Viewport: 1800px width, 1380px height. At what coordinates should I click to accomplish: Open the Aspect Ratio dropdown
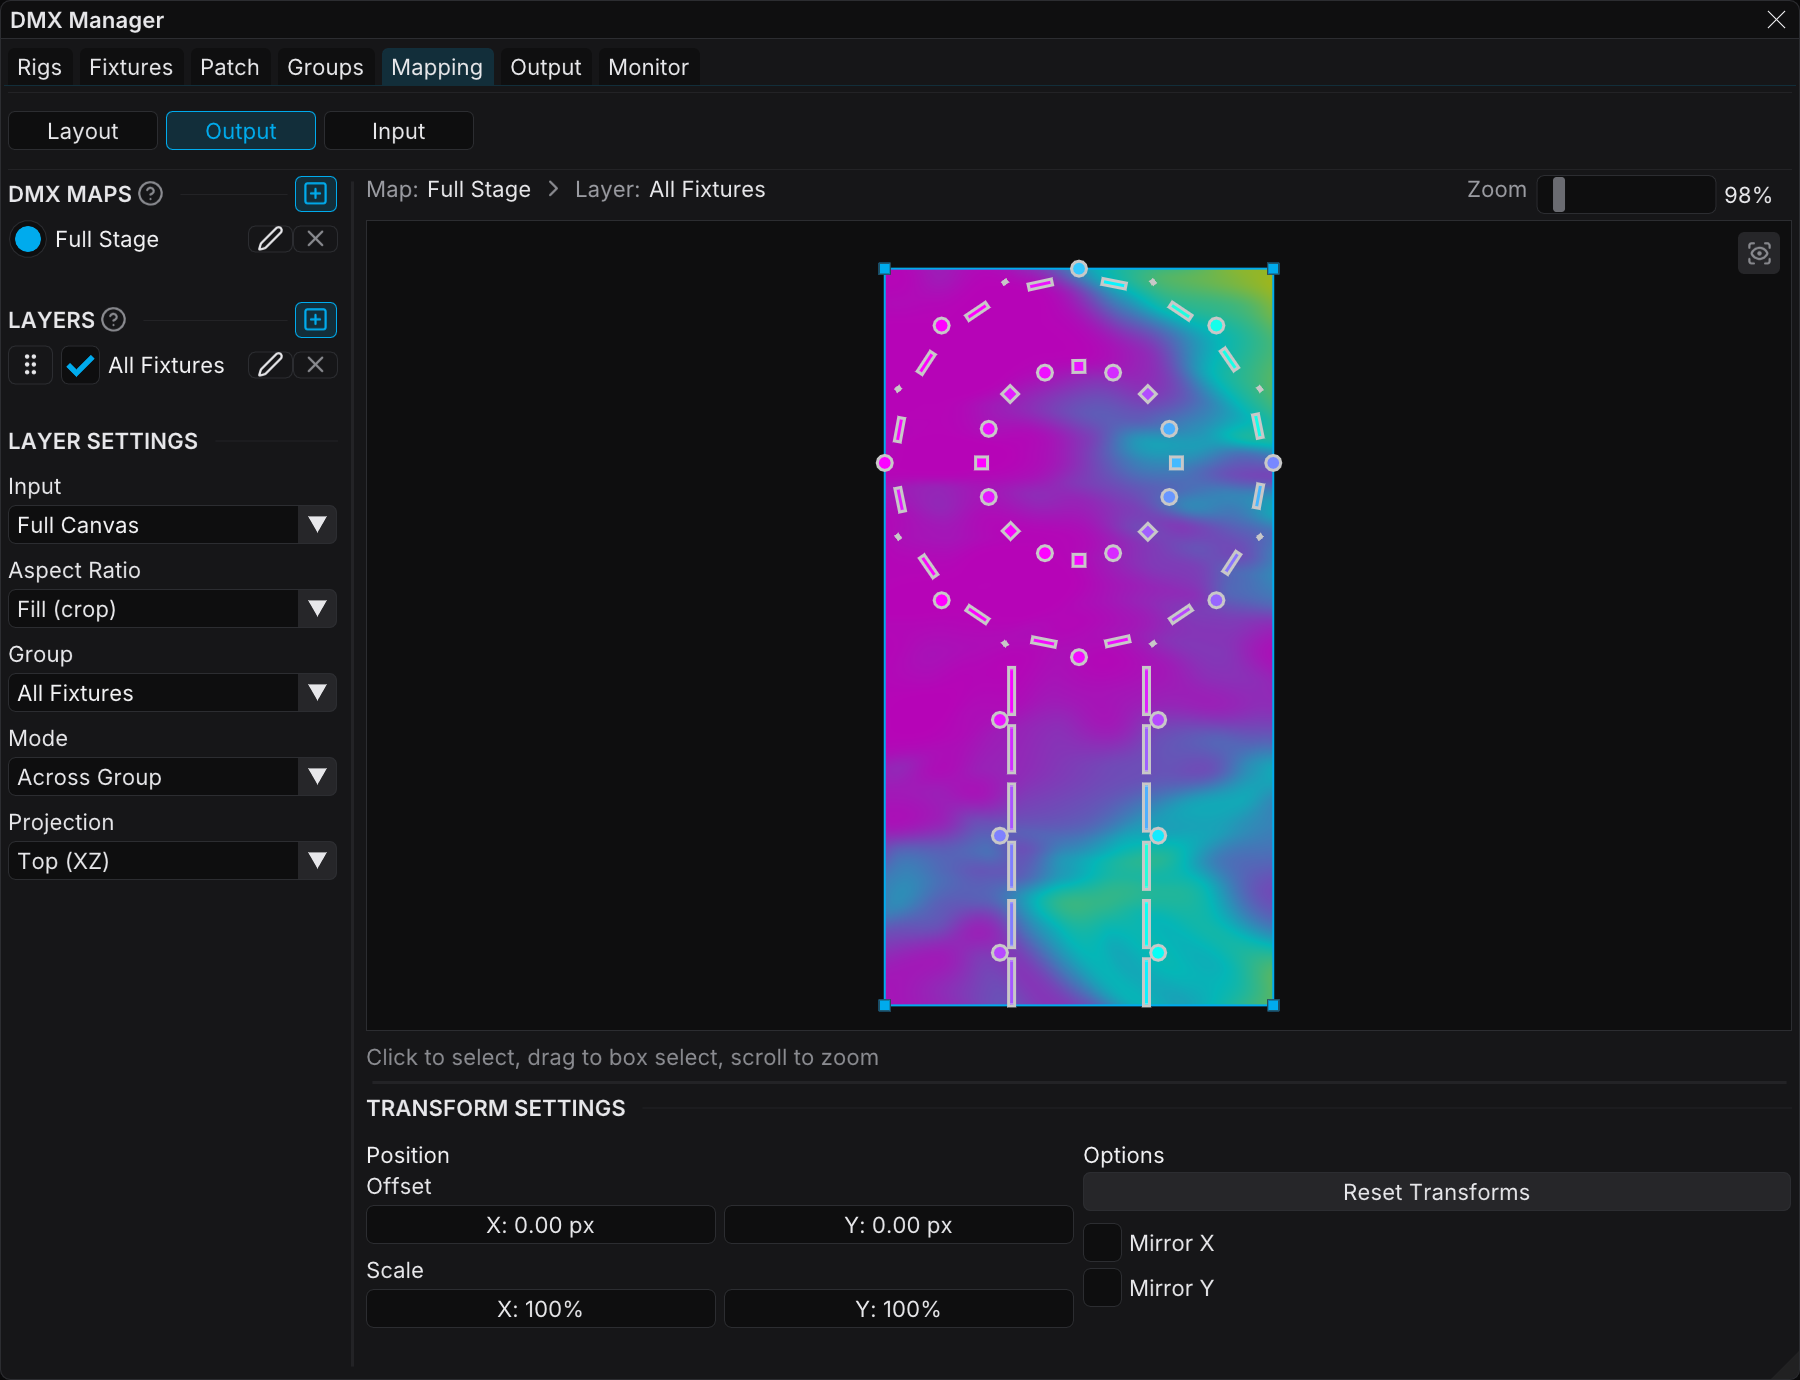coord(172,609)
